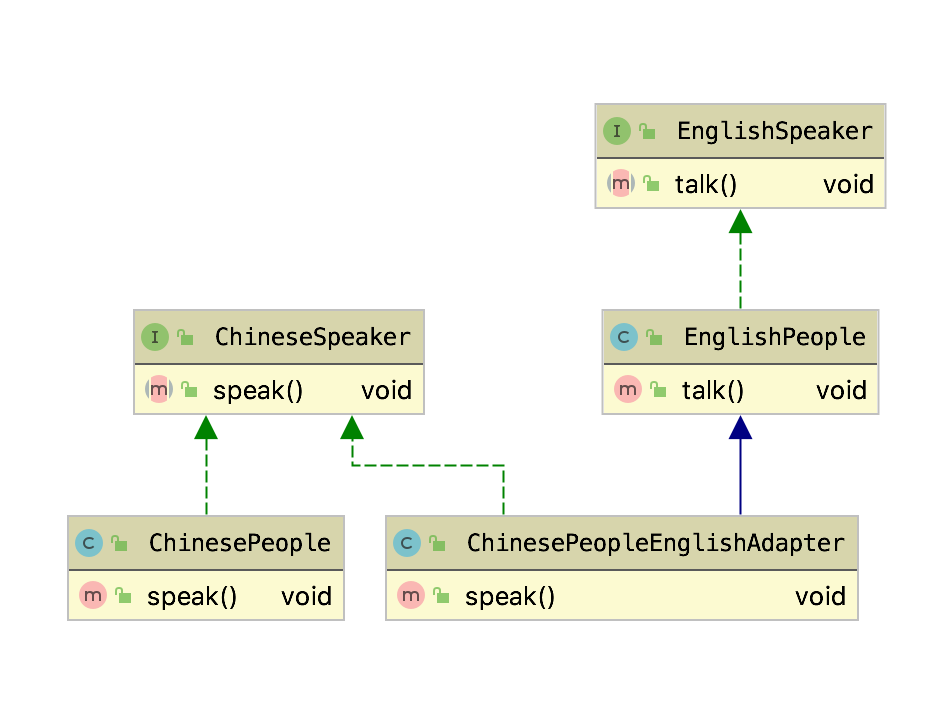Click the method icon beside speak() in ChineseSpeaker

pyautogui.click(x=158, y=390)
